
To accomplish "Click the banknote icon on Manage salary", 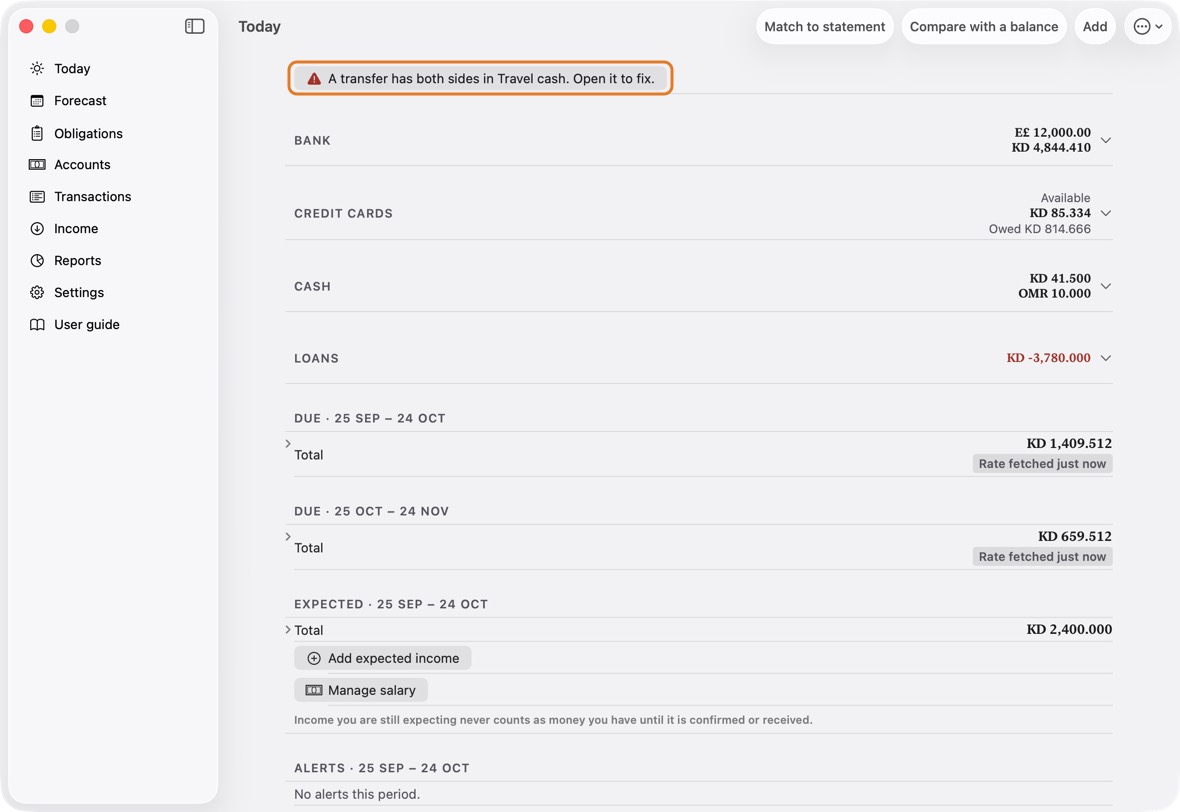I will (x=314, y=690).
